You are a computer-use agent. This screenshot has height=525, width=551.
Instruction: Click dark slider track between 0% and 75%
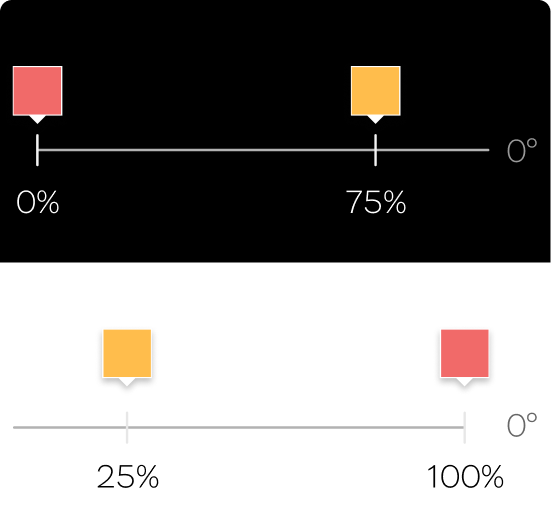click(207, 150)
